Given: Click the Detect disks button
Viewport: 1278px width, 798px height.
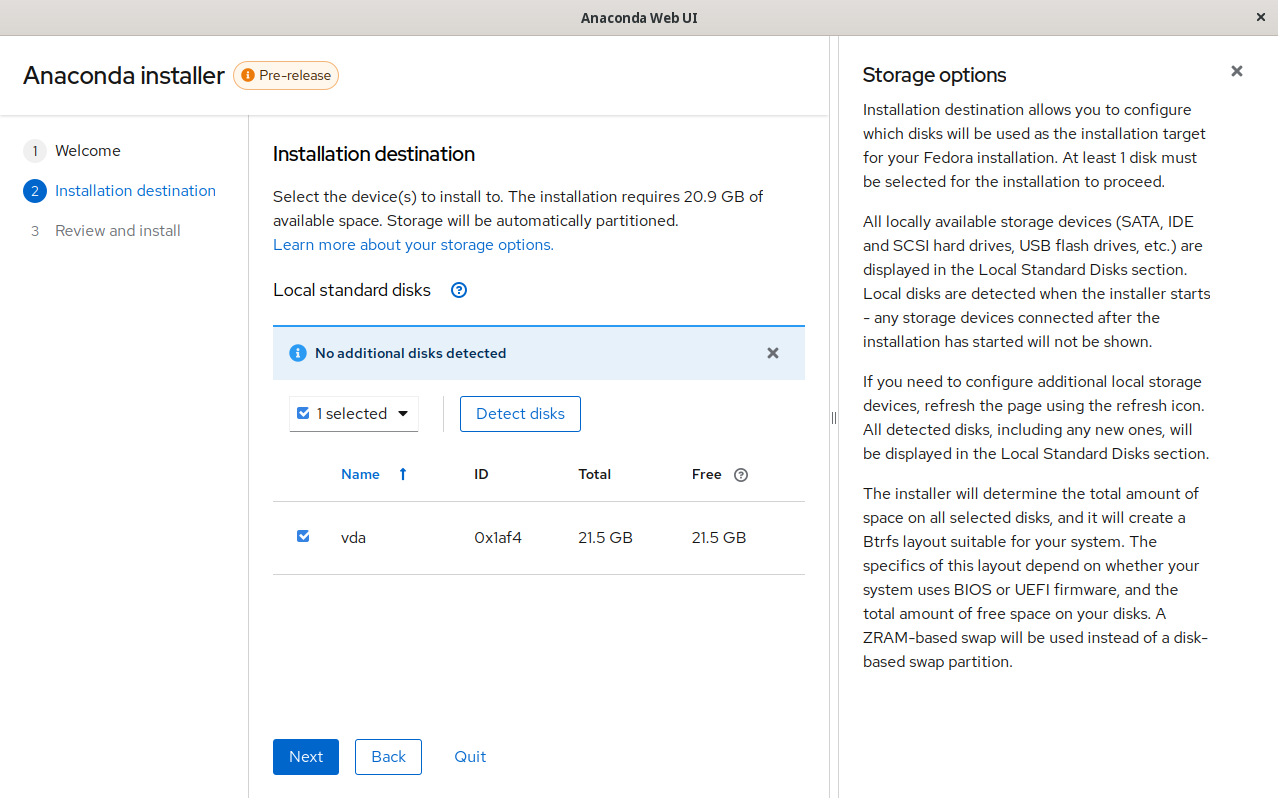Looking at the screenshot, I should [x=520, y=414].
